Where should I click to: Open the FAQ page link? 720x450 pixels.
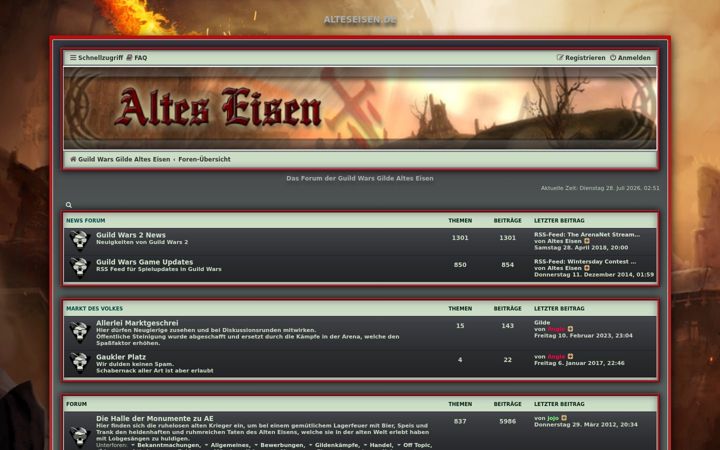click(137, 58)
